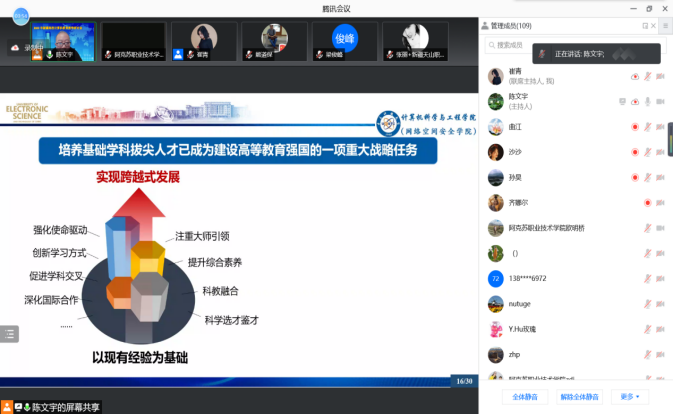The width and height of the screenshot is (673, 414).
Task: Pop out the members panel
Action: tap(645, 25)
